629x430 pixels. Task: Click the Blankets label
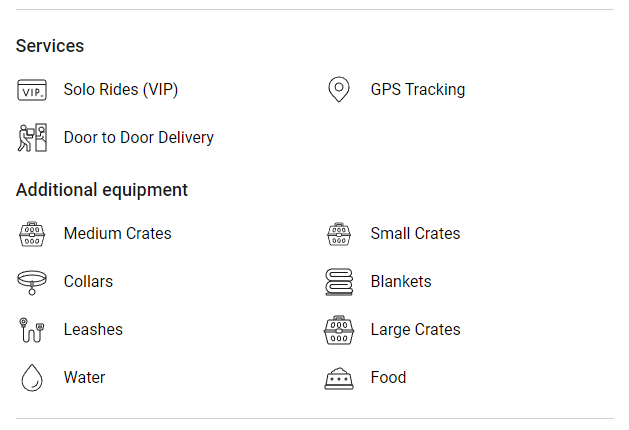[x=401, y=282]
